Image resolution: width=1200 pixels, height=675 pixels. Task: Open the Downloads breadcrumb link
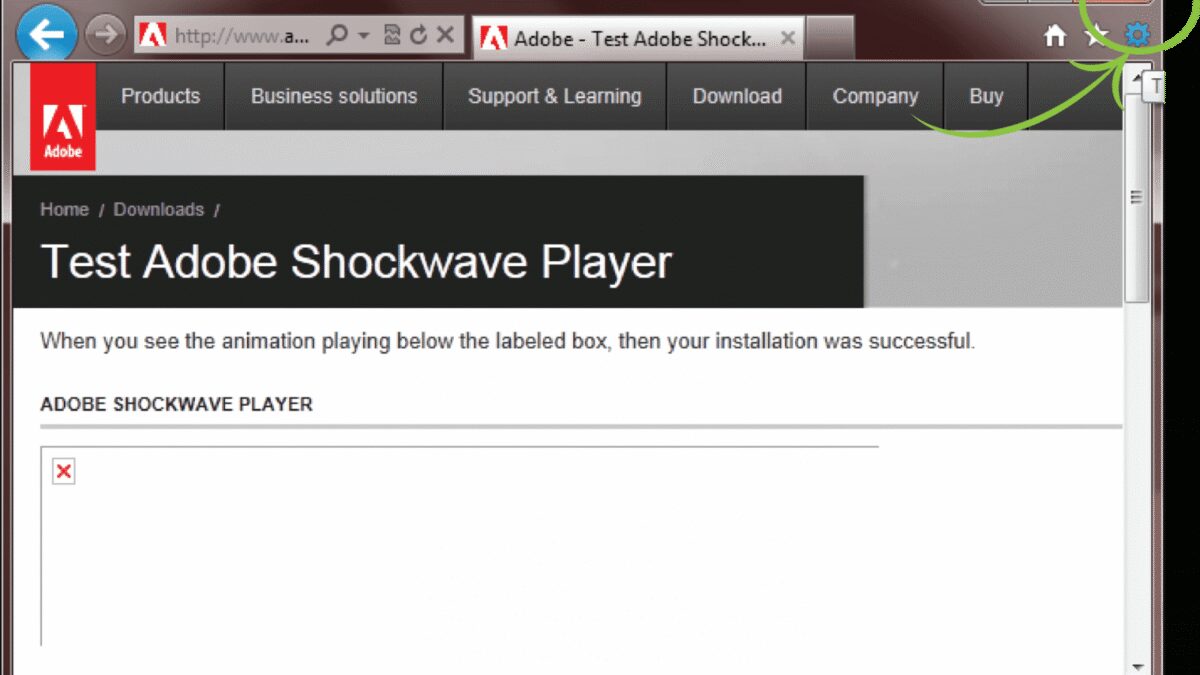[x=159, y=210]
